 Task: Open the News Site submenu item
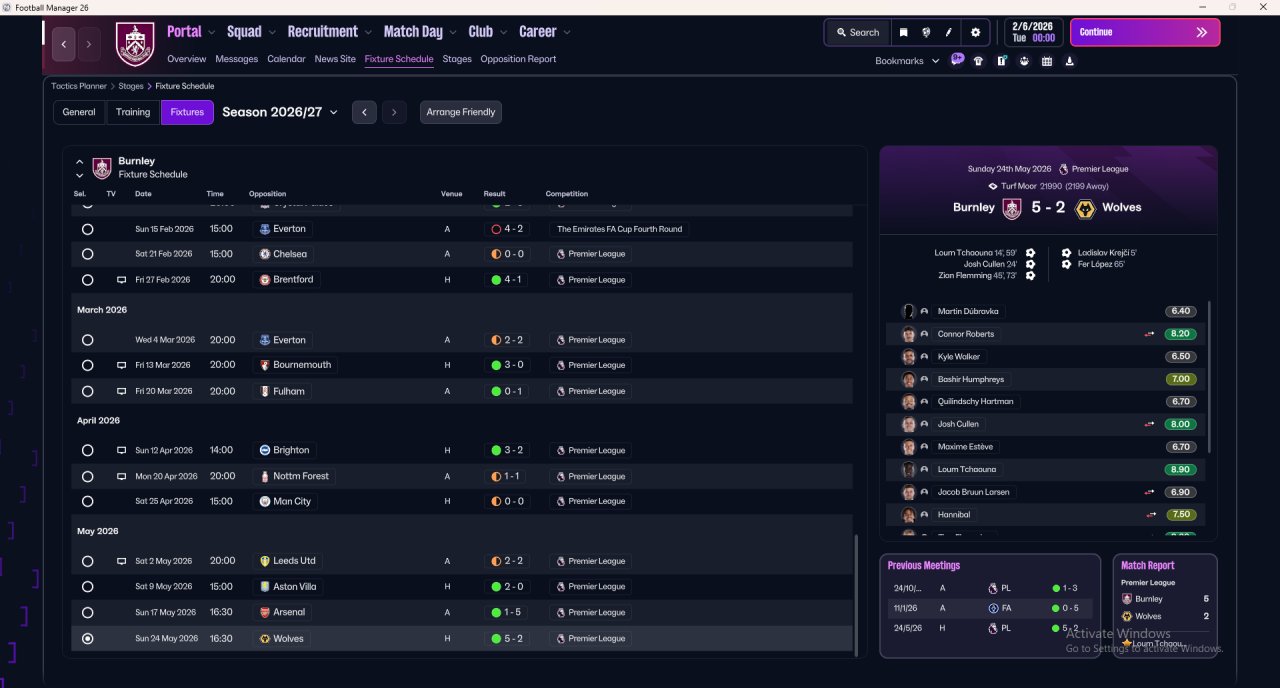[335, 59]
